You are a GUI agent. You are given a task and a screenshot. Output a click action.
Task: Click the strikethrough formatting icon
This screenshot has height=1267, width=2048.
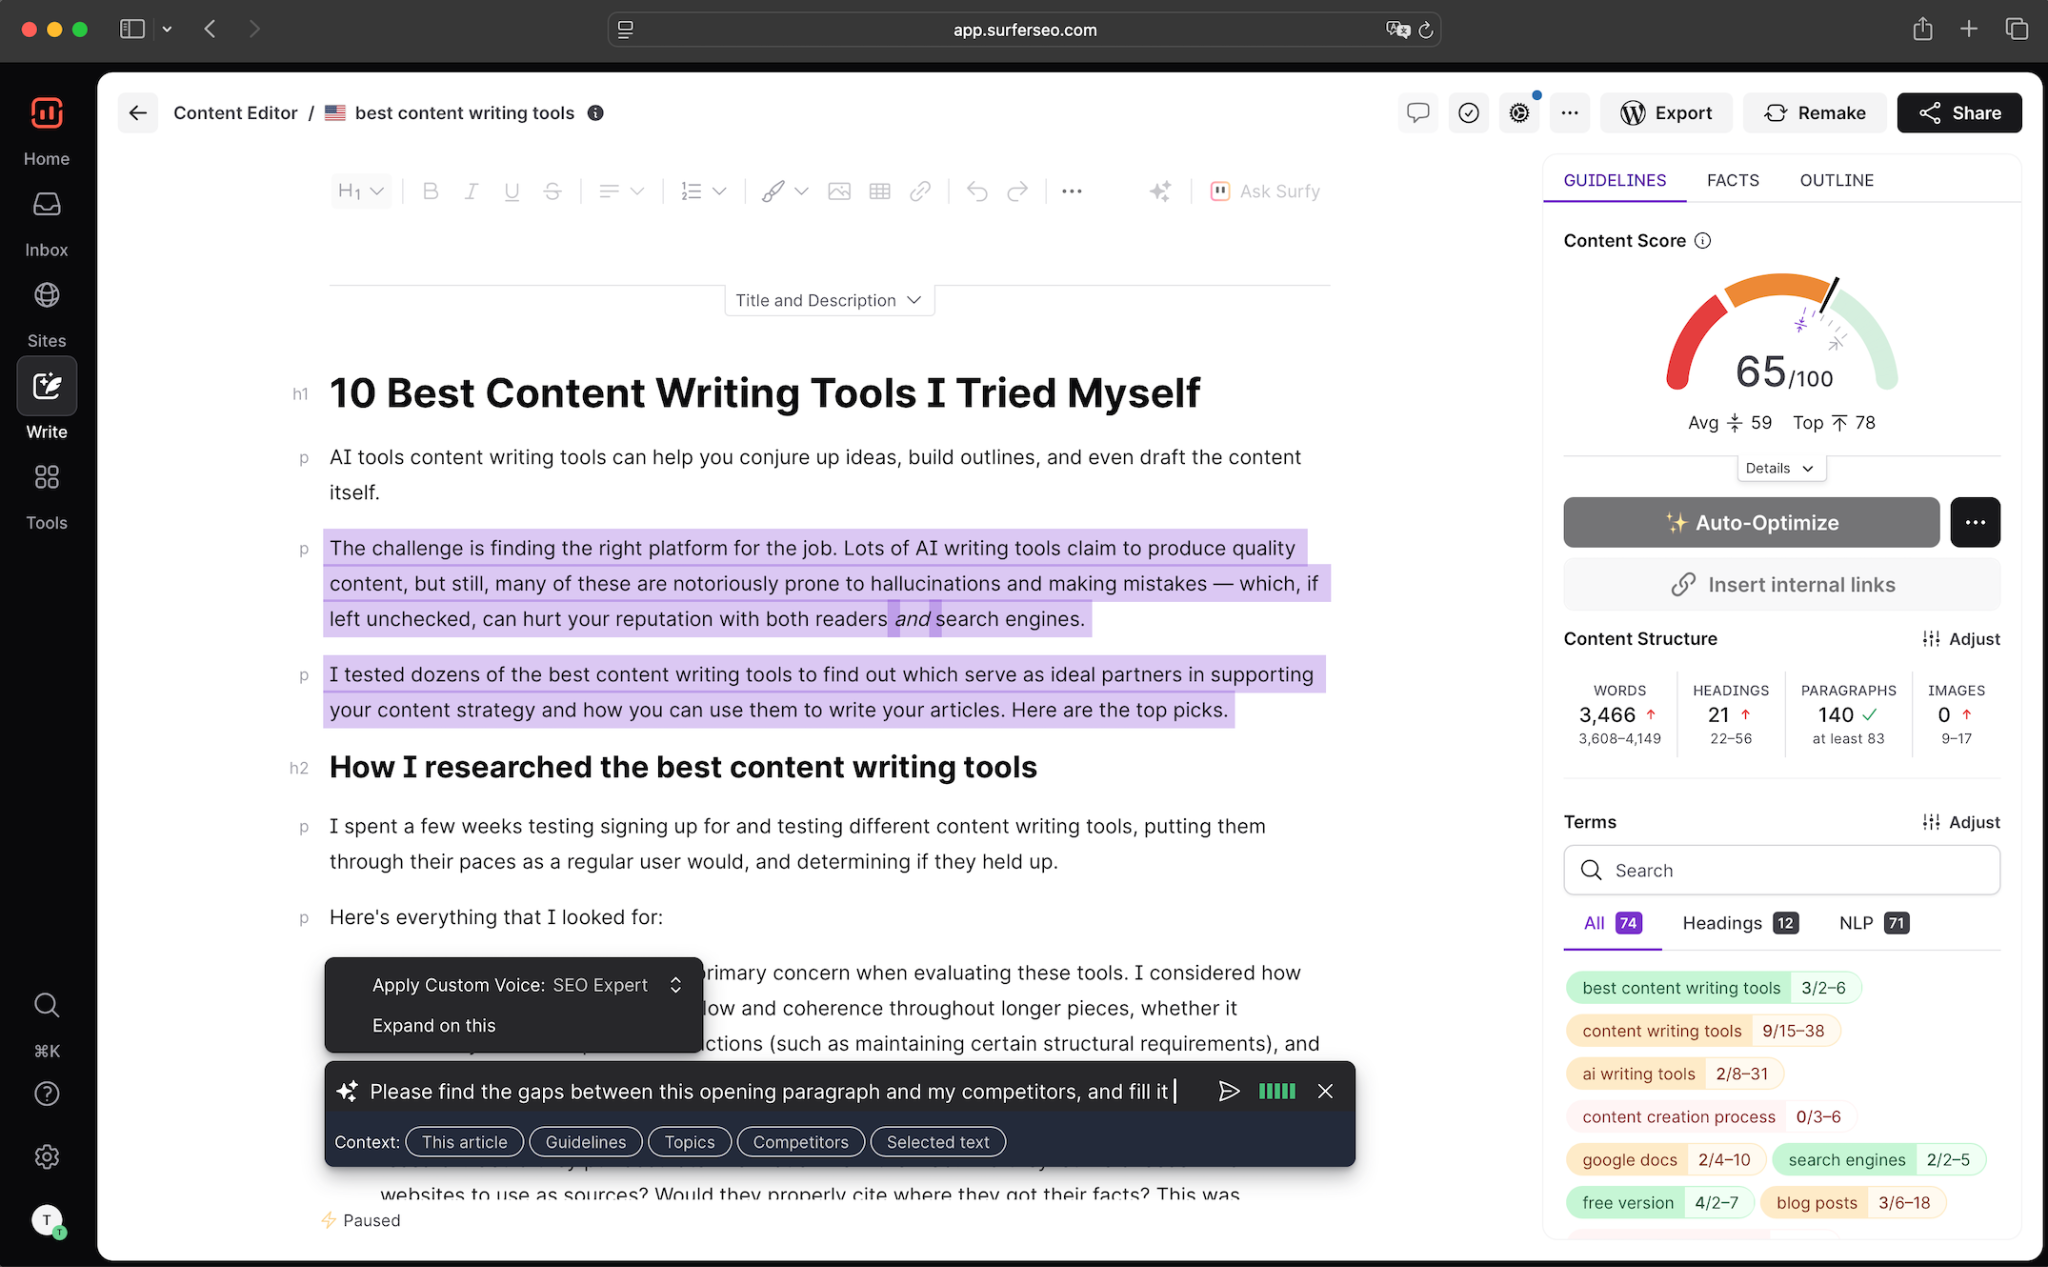pyautogui.click(x=552, y=191)
